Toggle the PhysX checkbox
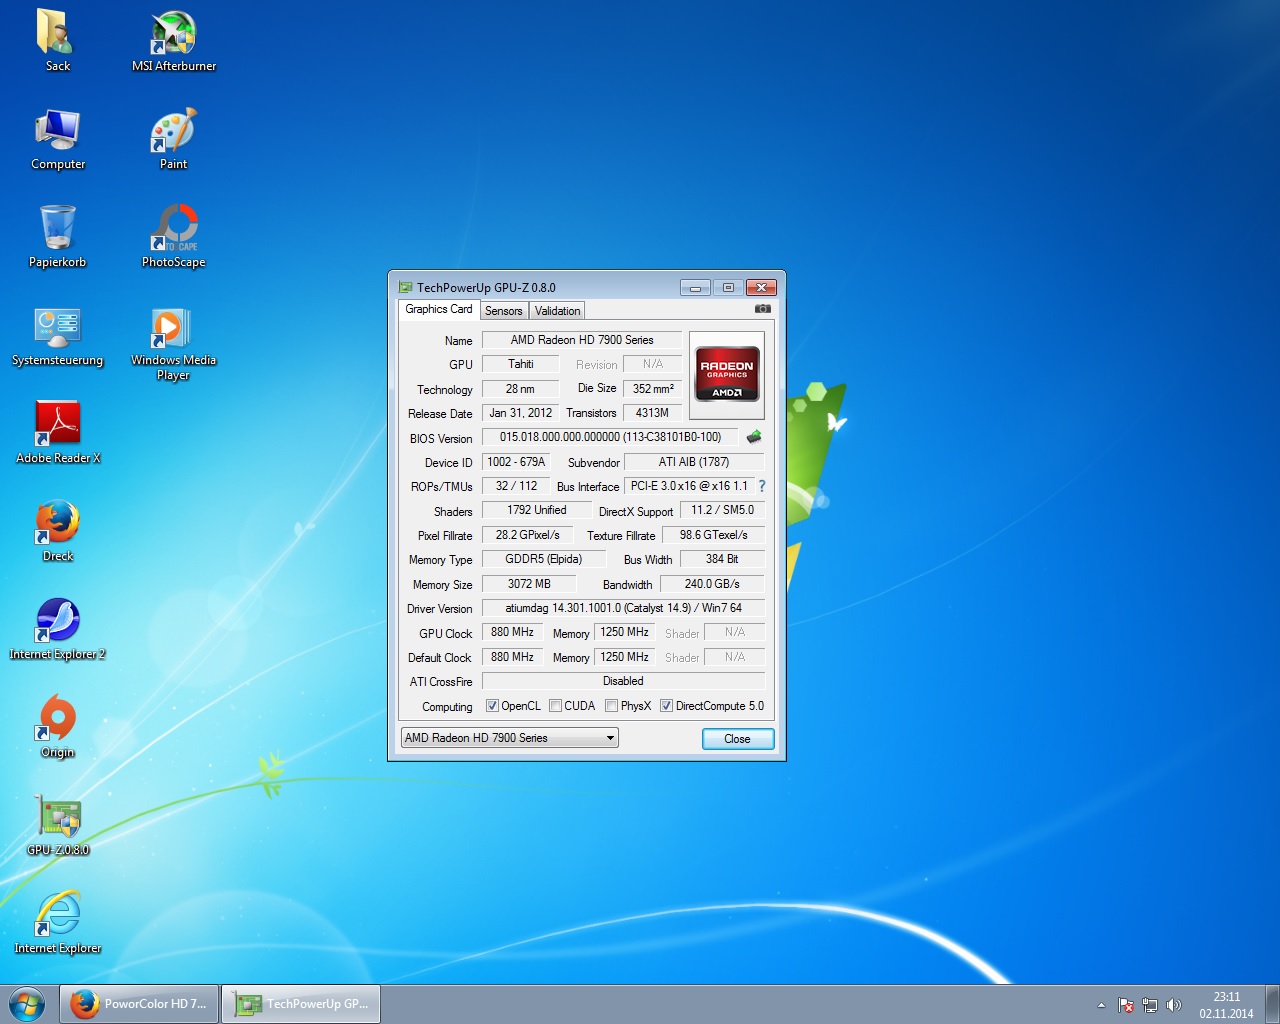This screenshot has width=1280, height=1024. [611, 706]
